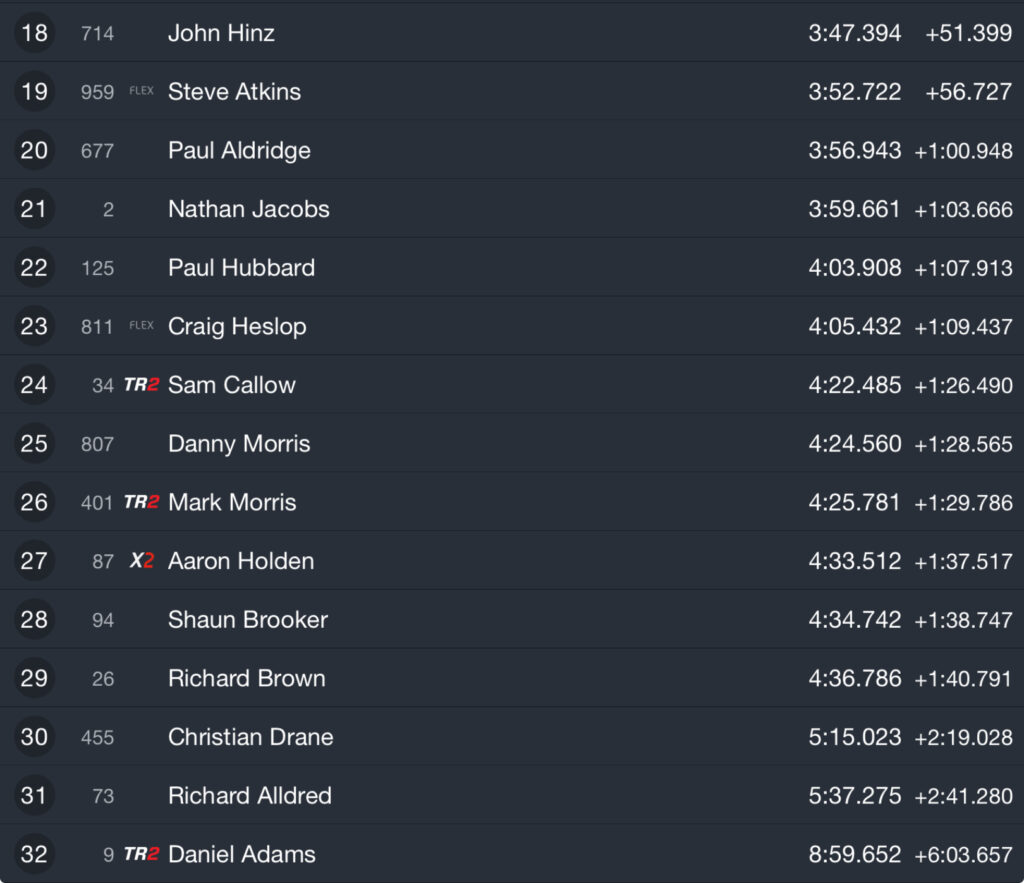Click position 25 circle badge
Screen dimensions: 1024x883
[x=34, y=443]
